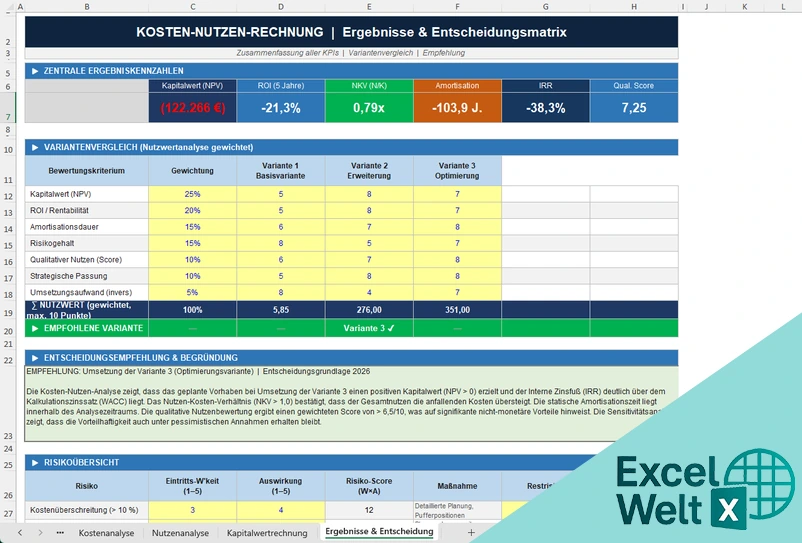Viewport: 802px width, 543px height.
Task: Select the Nutzwert total 276,00 cell
Action: click(369, 310)
